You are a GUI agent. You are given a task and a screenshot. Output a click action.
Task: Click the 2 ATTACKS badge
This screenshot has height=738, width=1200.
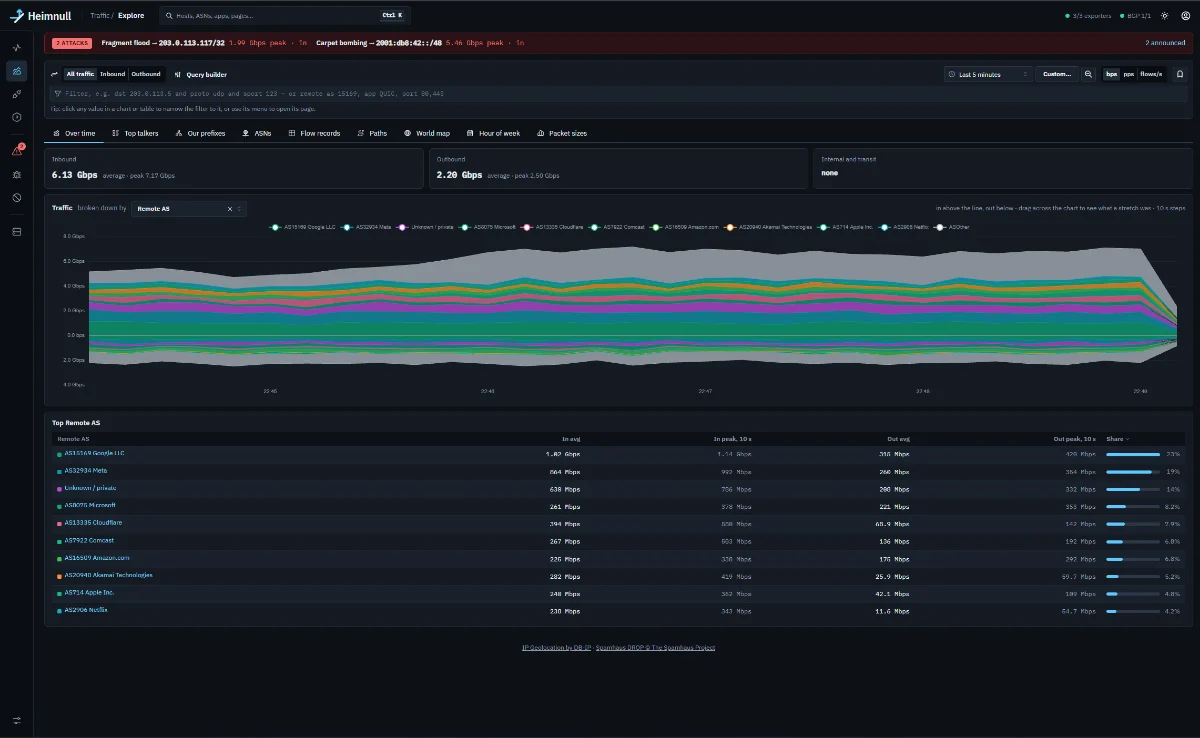click(72, 43)
